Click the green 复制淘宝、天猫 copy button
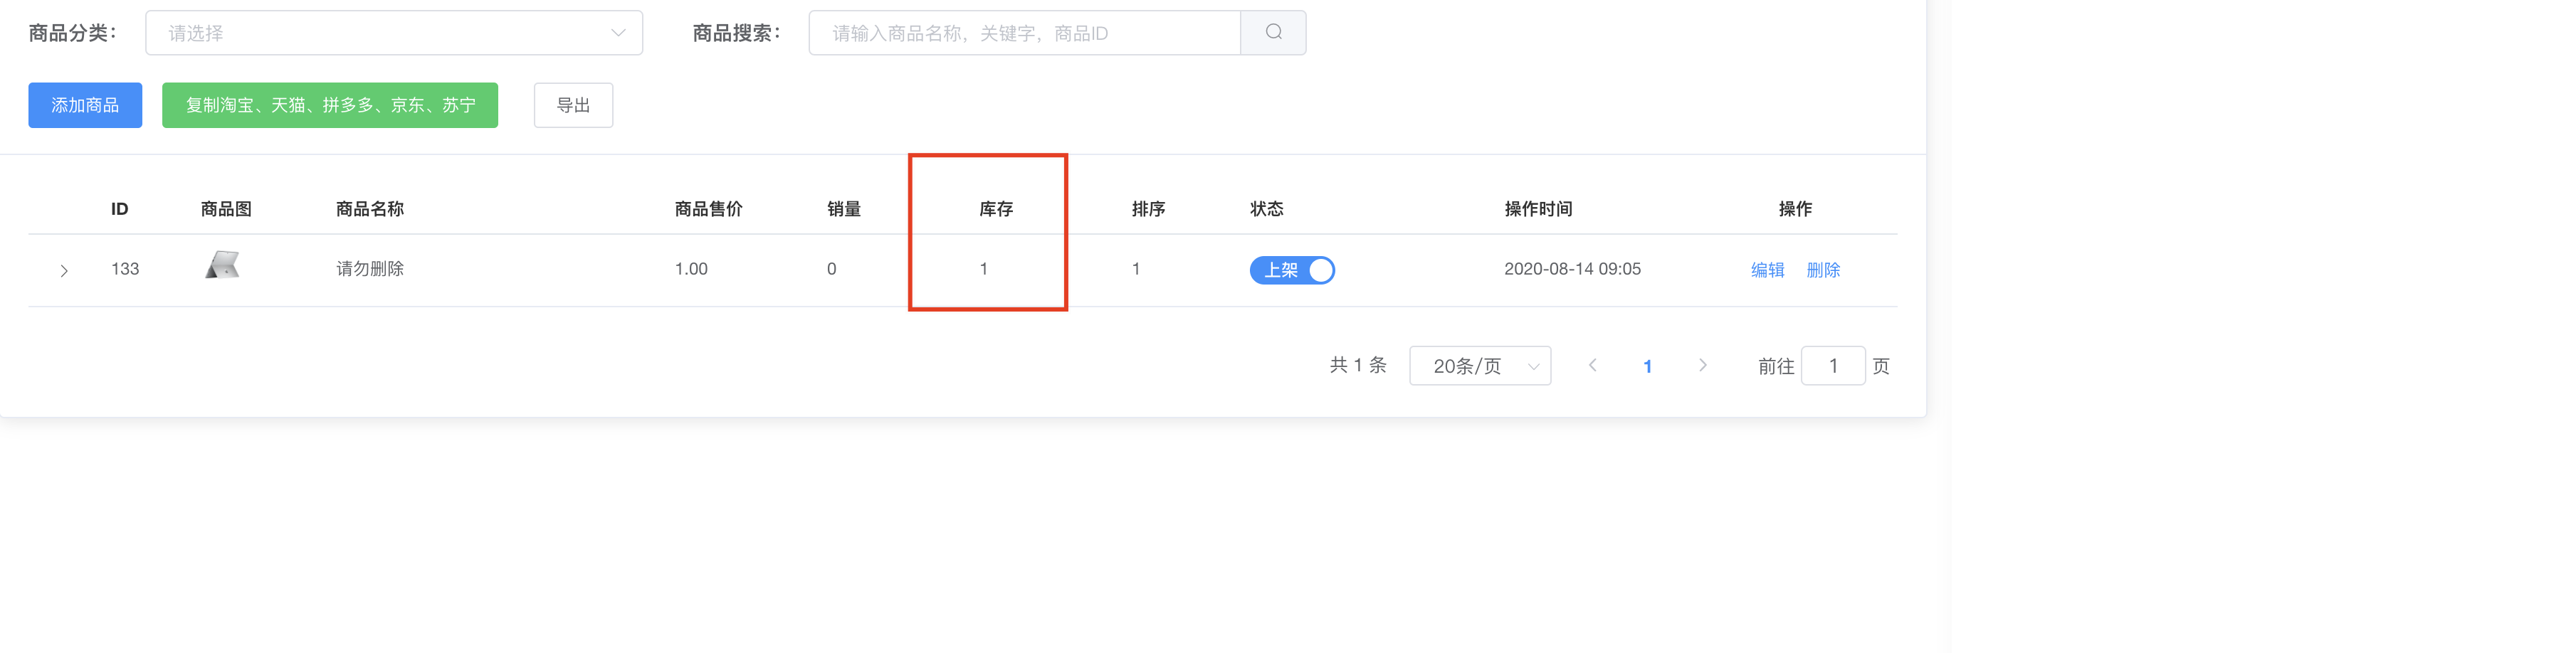 [330, 105]
